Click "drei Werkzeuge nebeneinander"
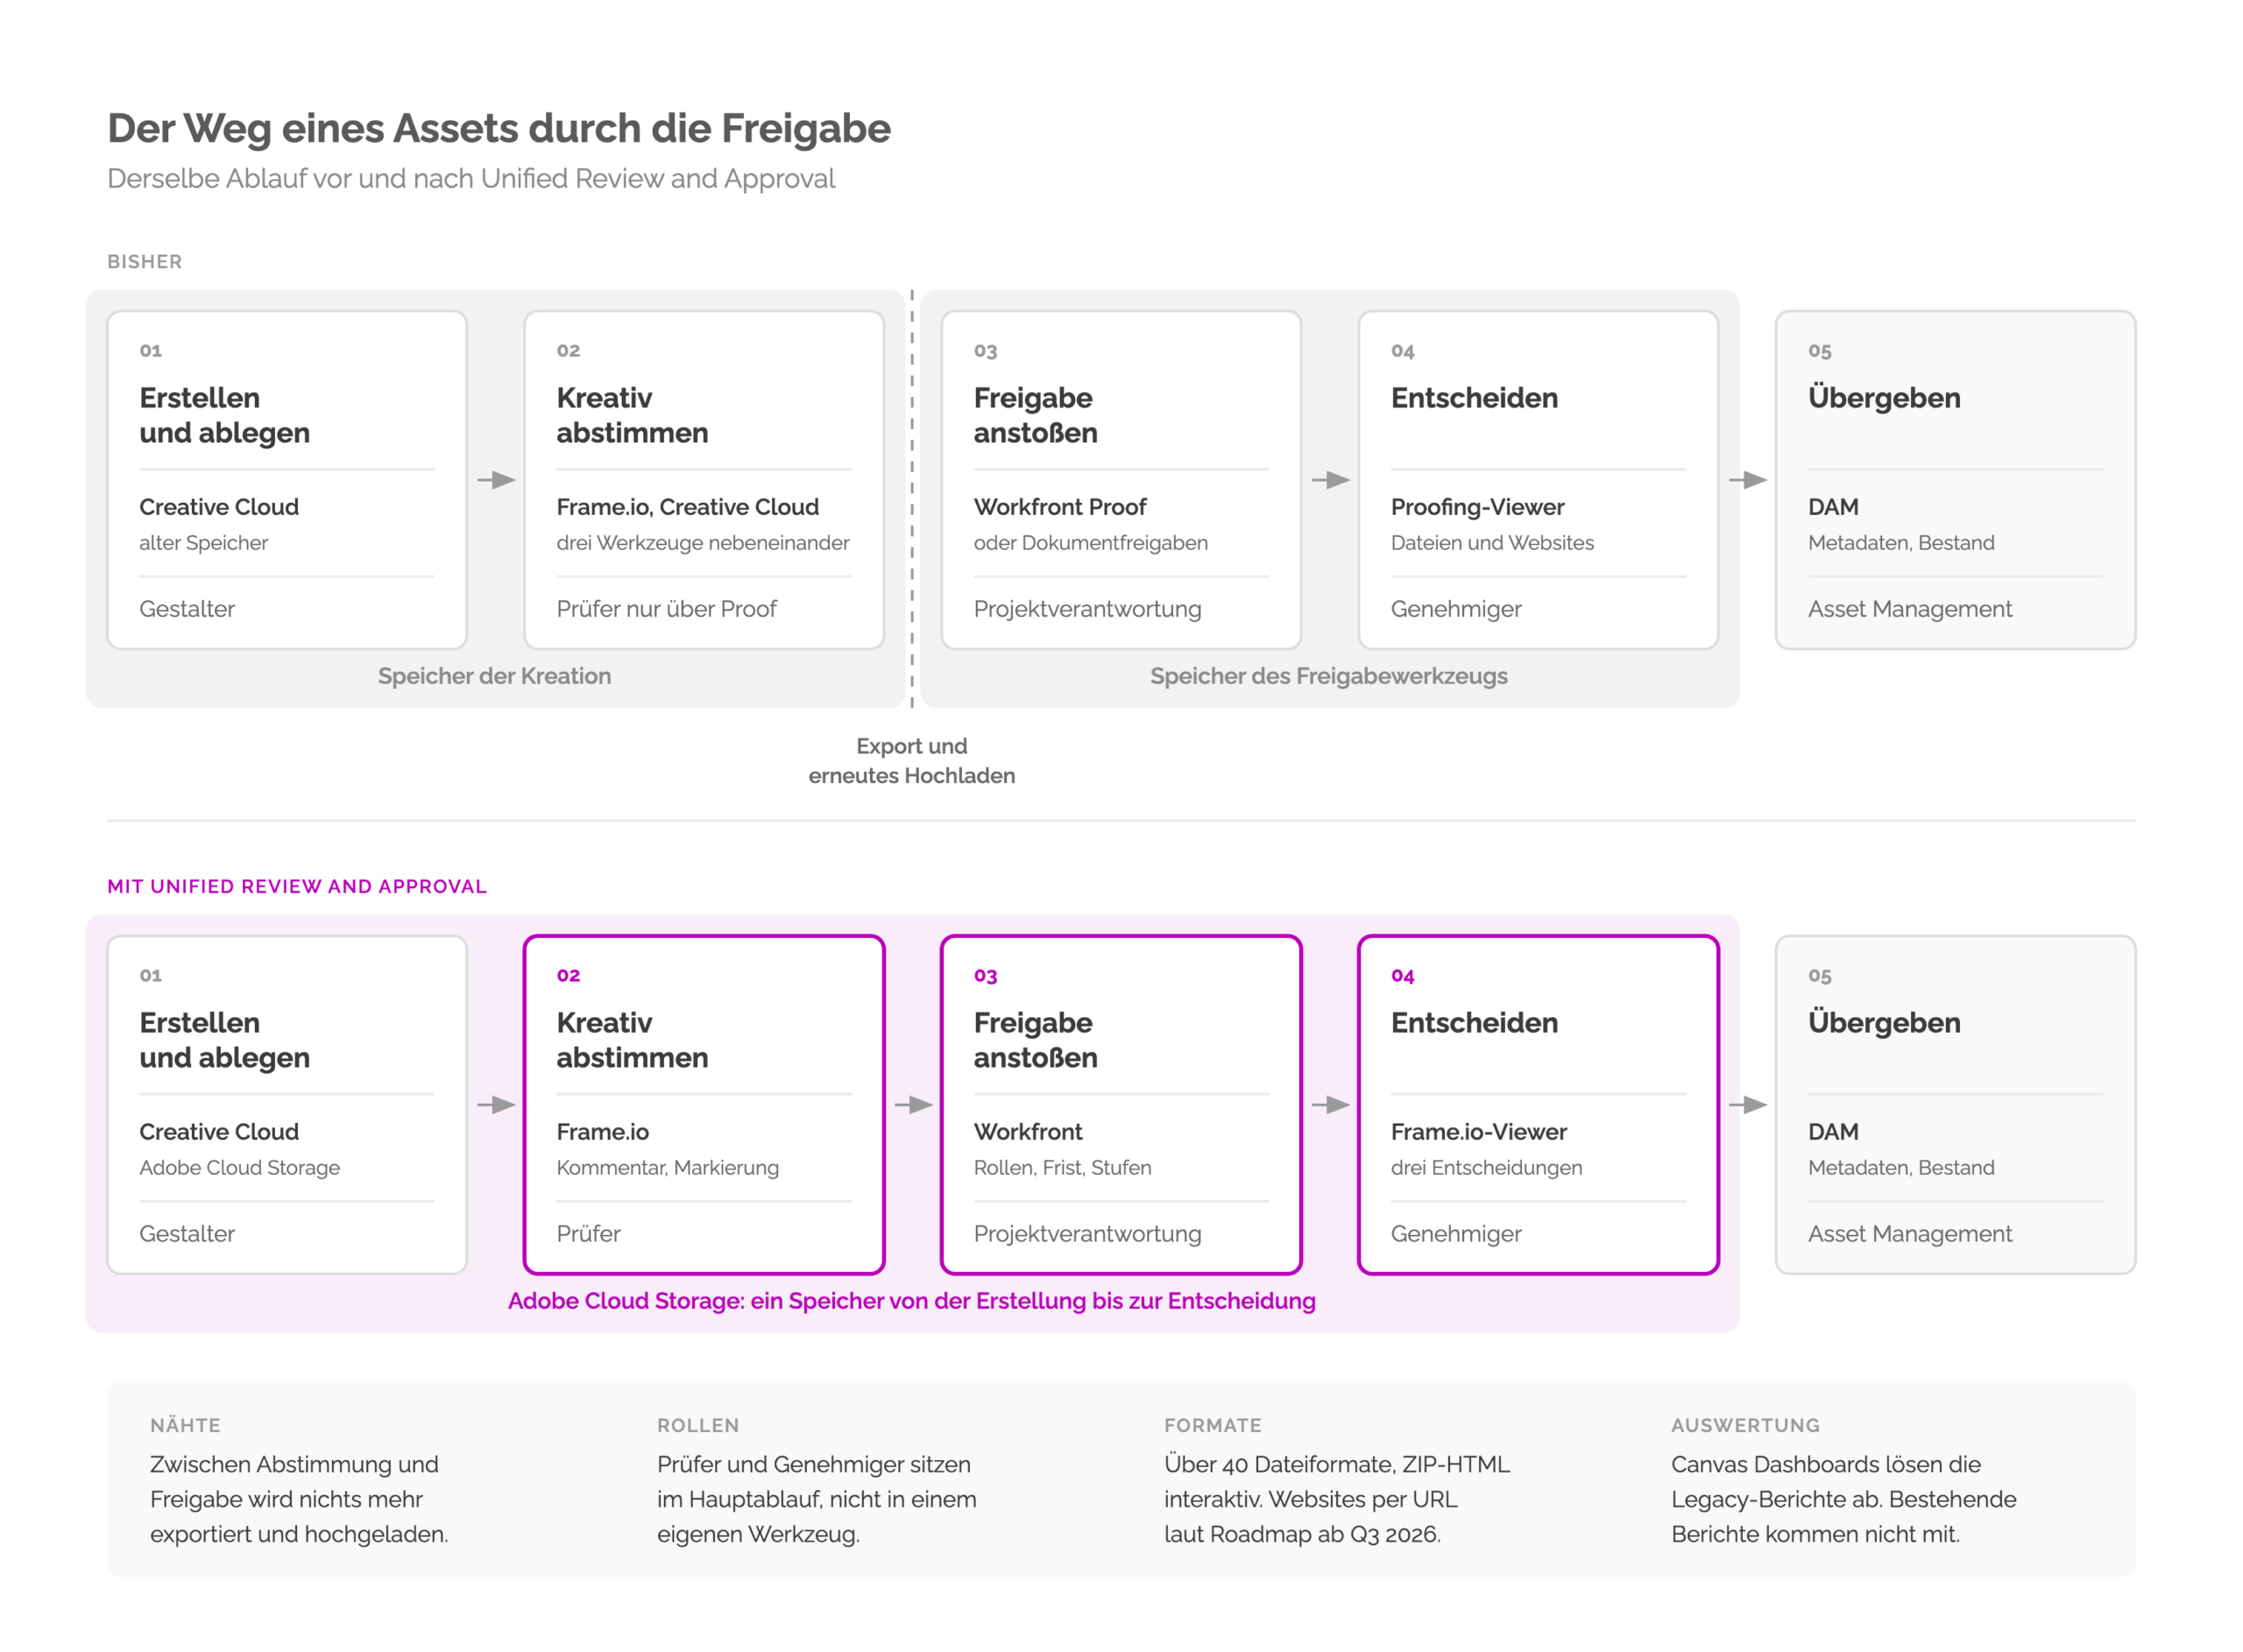The image size is (2243, 1652). 703,543
